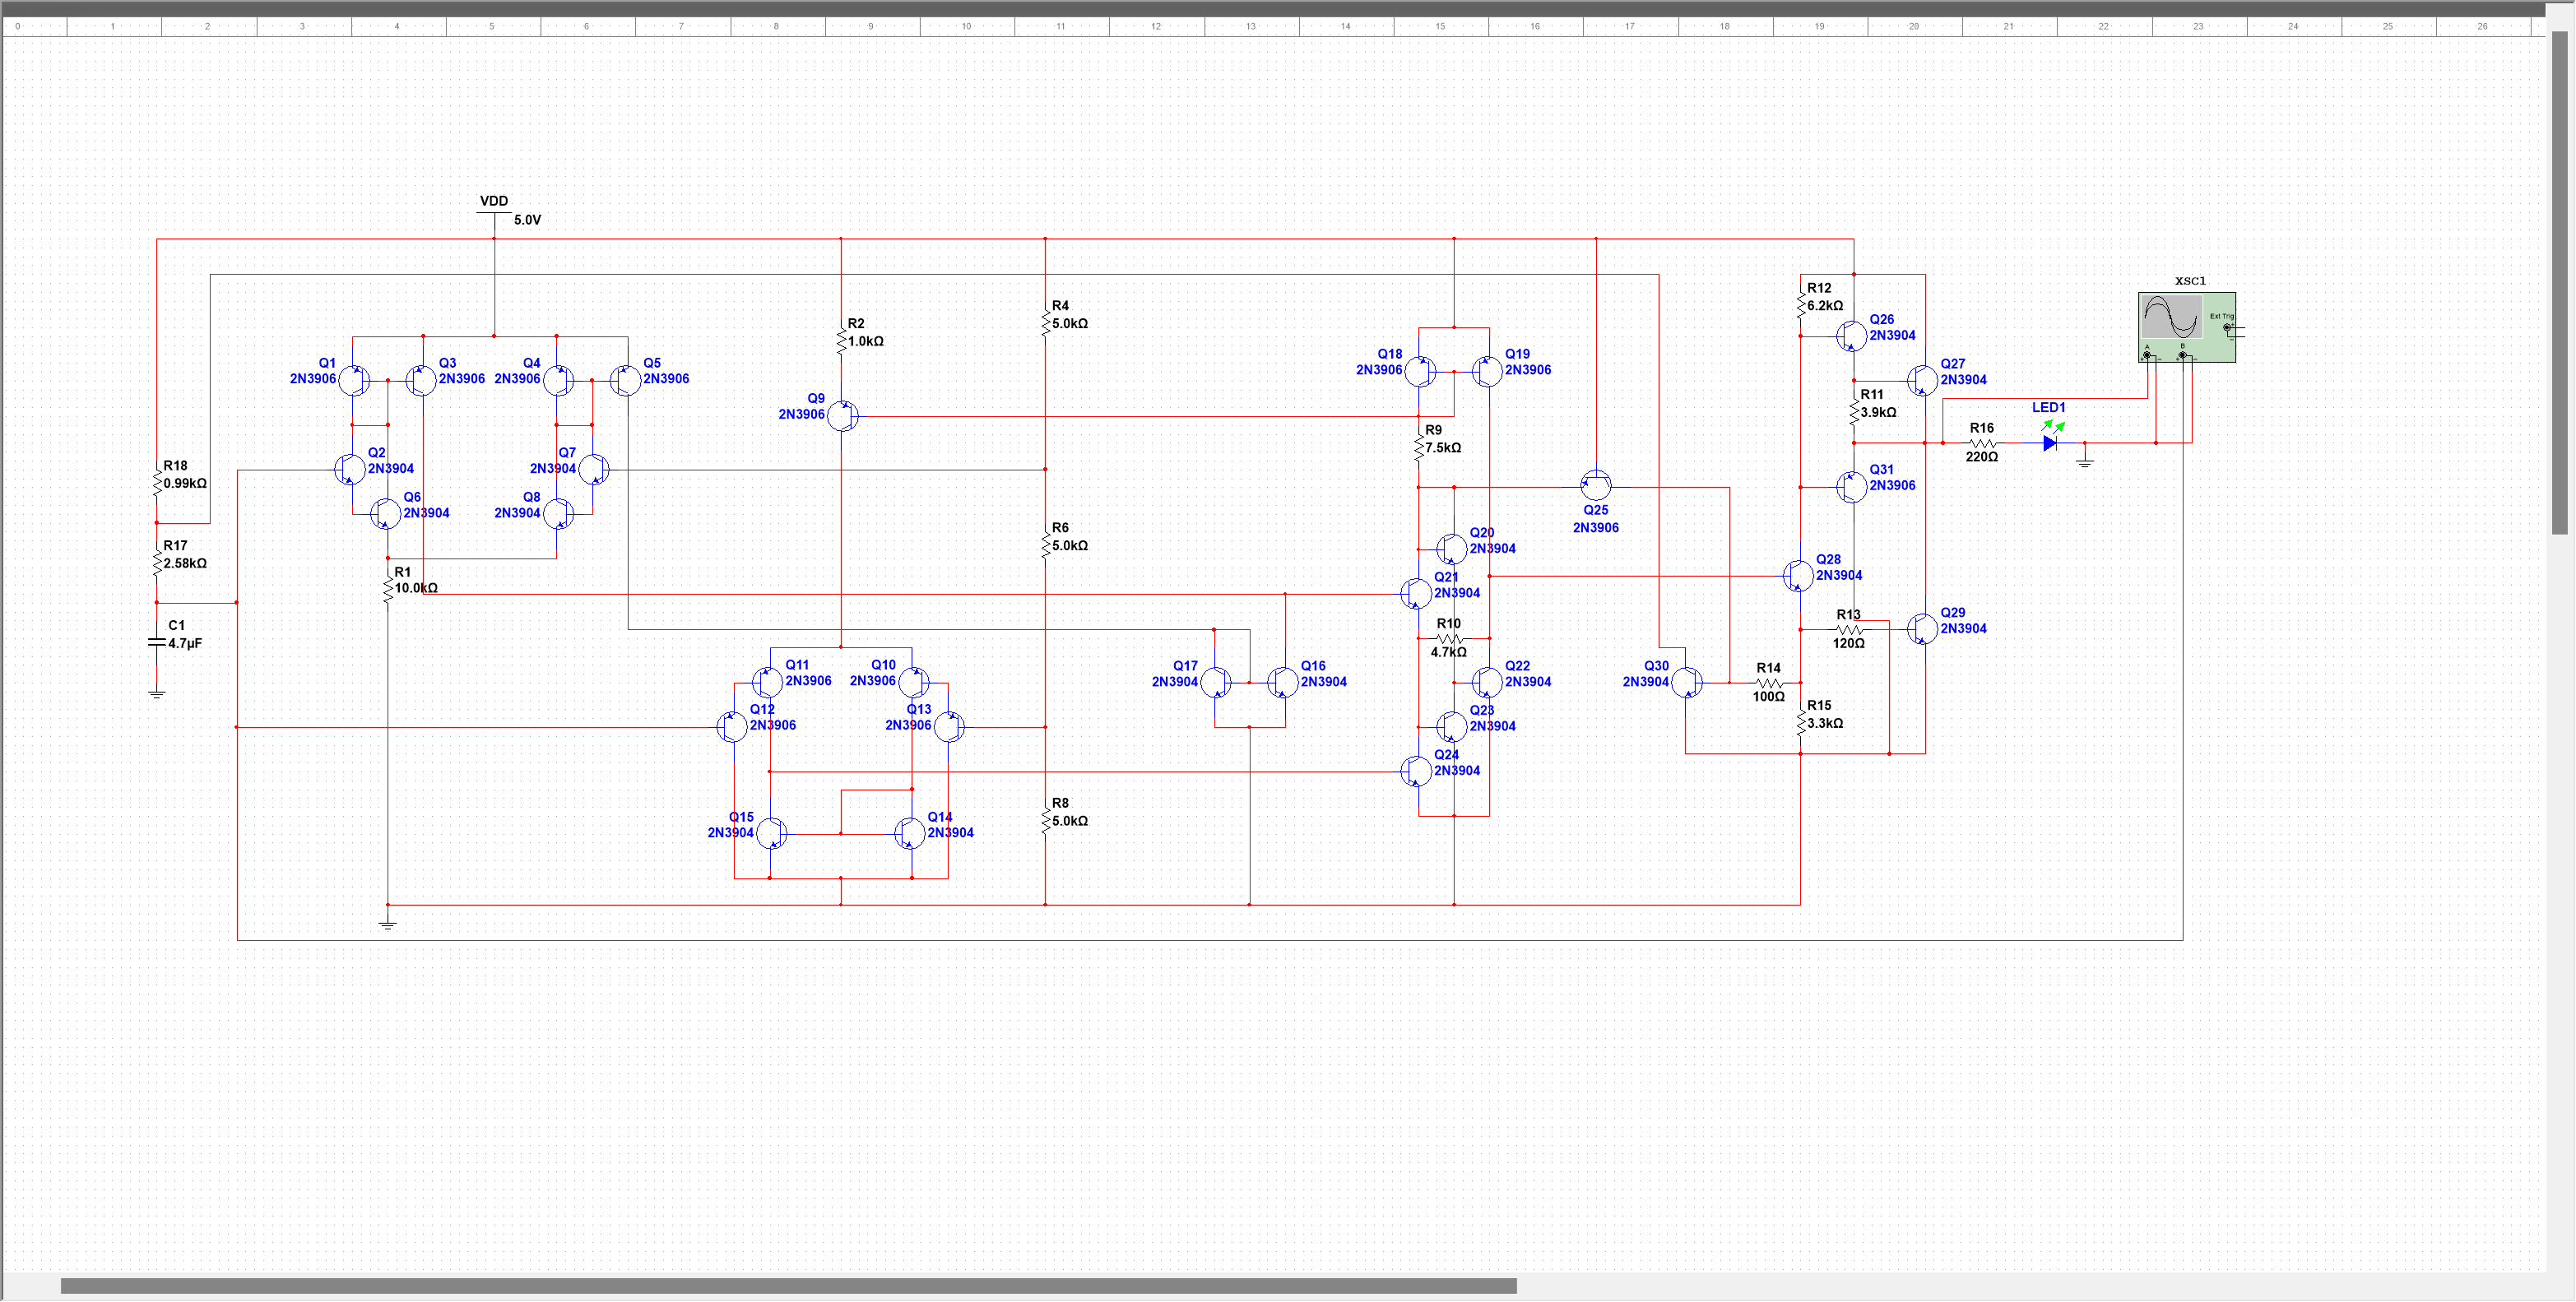
Task: Select transistor Q12 2N3906
Action: [x=733, y=727]
